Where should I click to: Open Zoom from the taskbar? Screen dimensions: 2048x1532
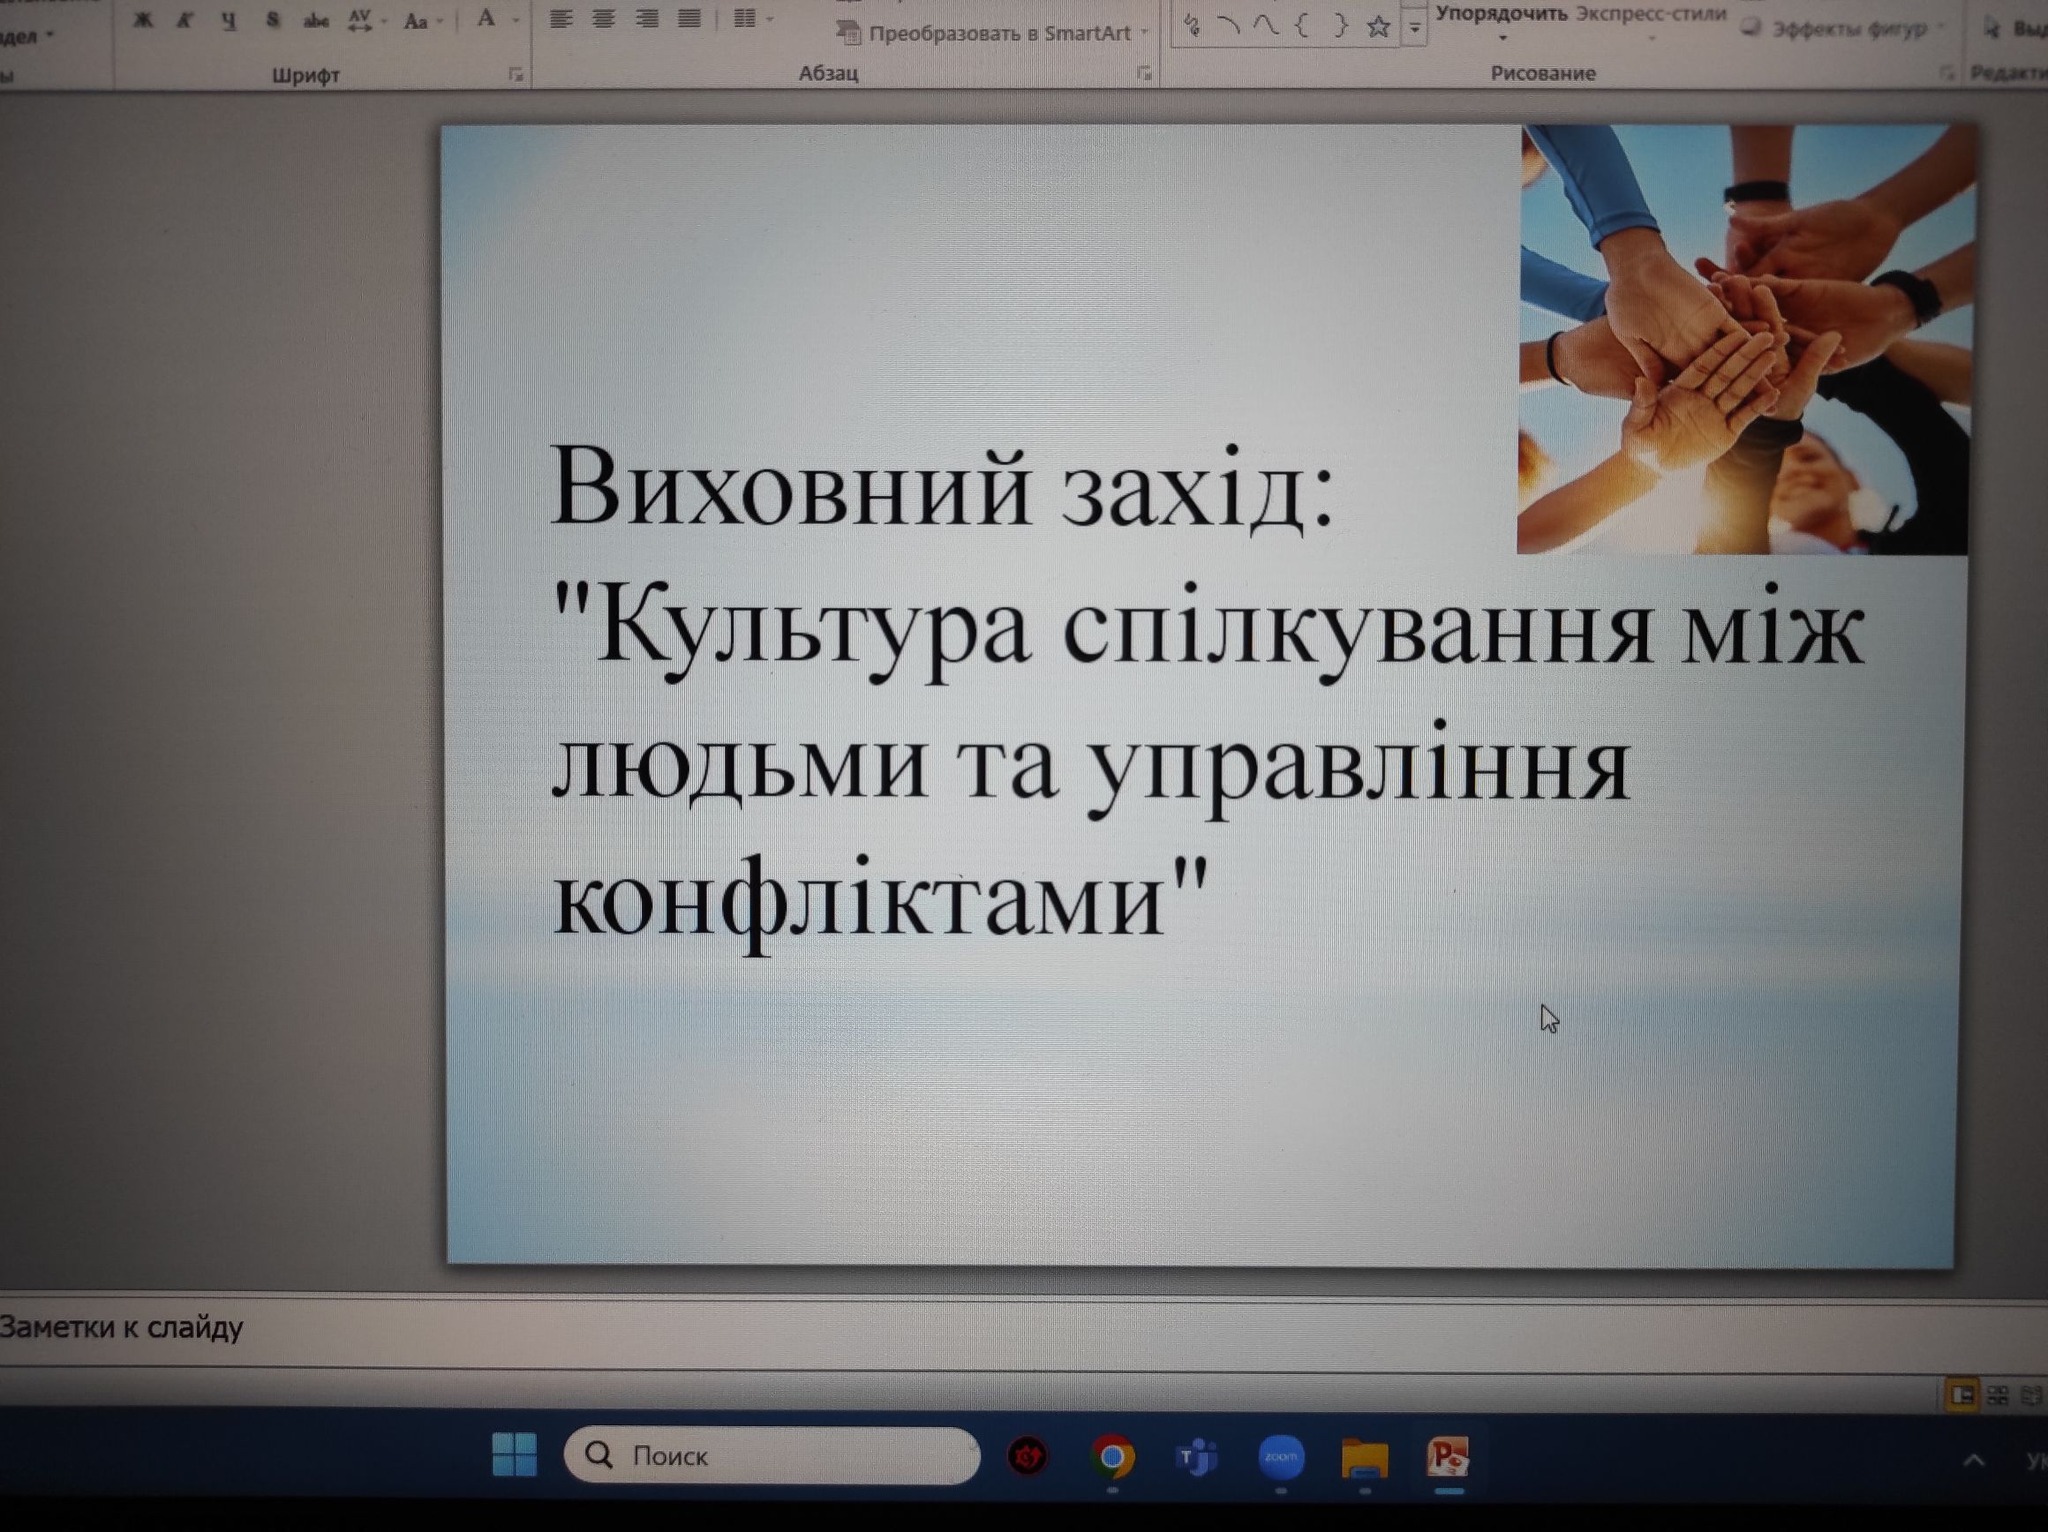pos(1281,1457)
